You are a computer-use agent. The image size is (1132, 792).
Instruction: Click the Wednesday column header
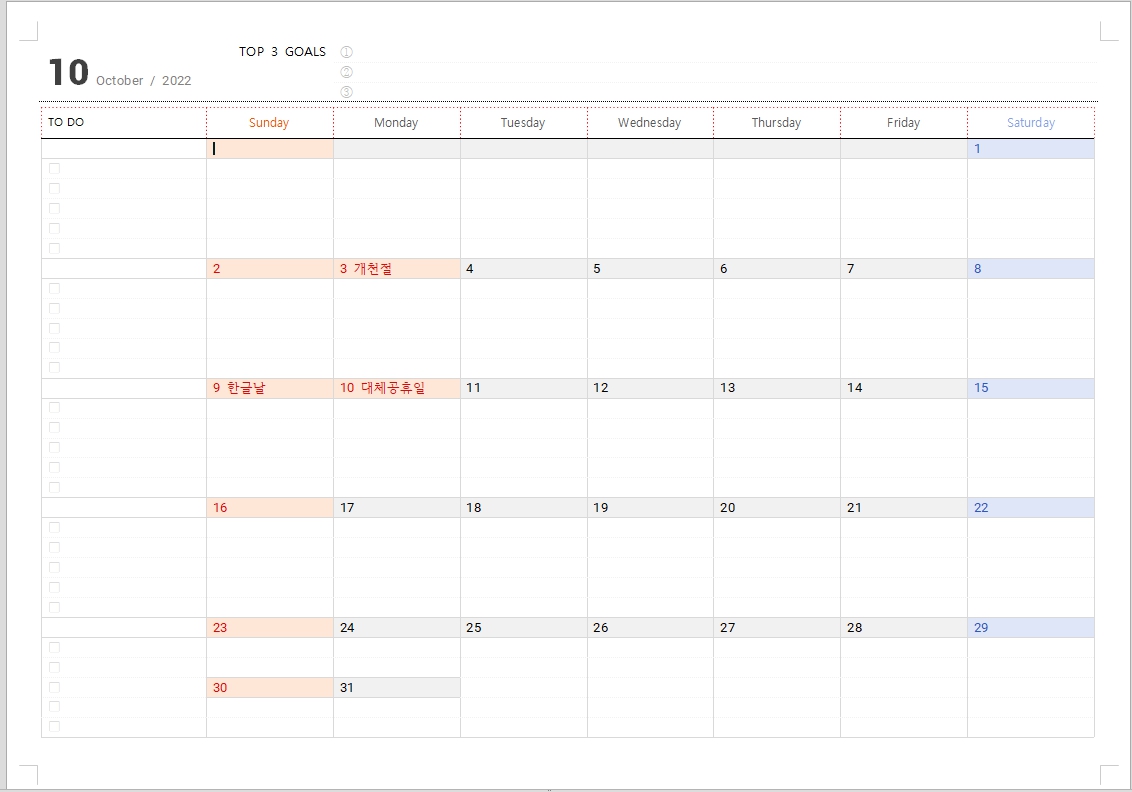[x=650, y=123]
